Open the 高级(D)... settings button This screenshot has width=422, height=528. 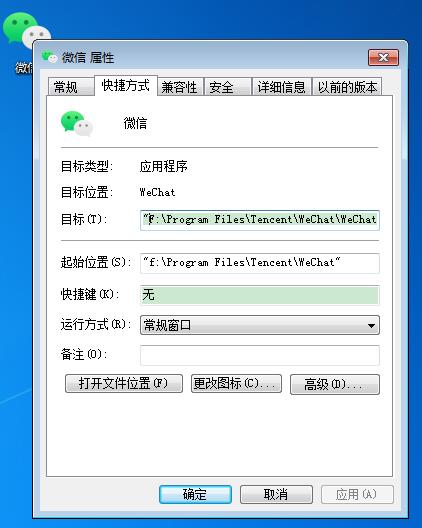pyautogui.click(x=335, y=384)
